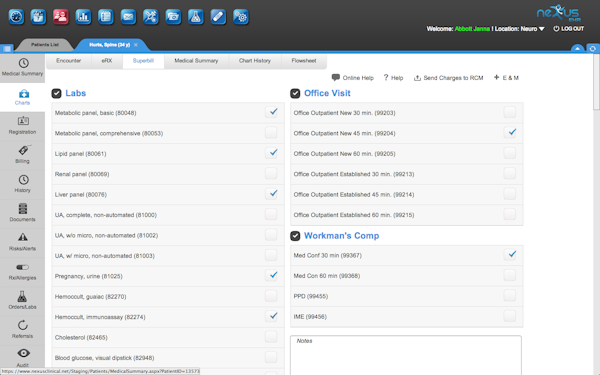Uncheck Lipid panel (80061)

pyautogui.click(x=271, y=153)
